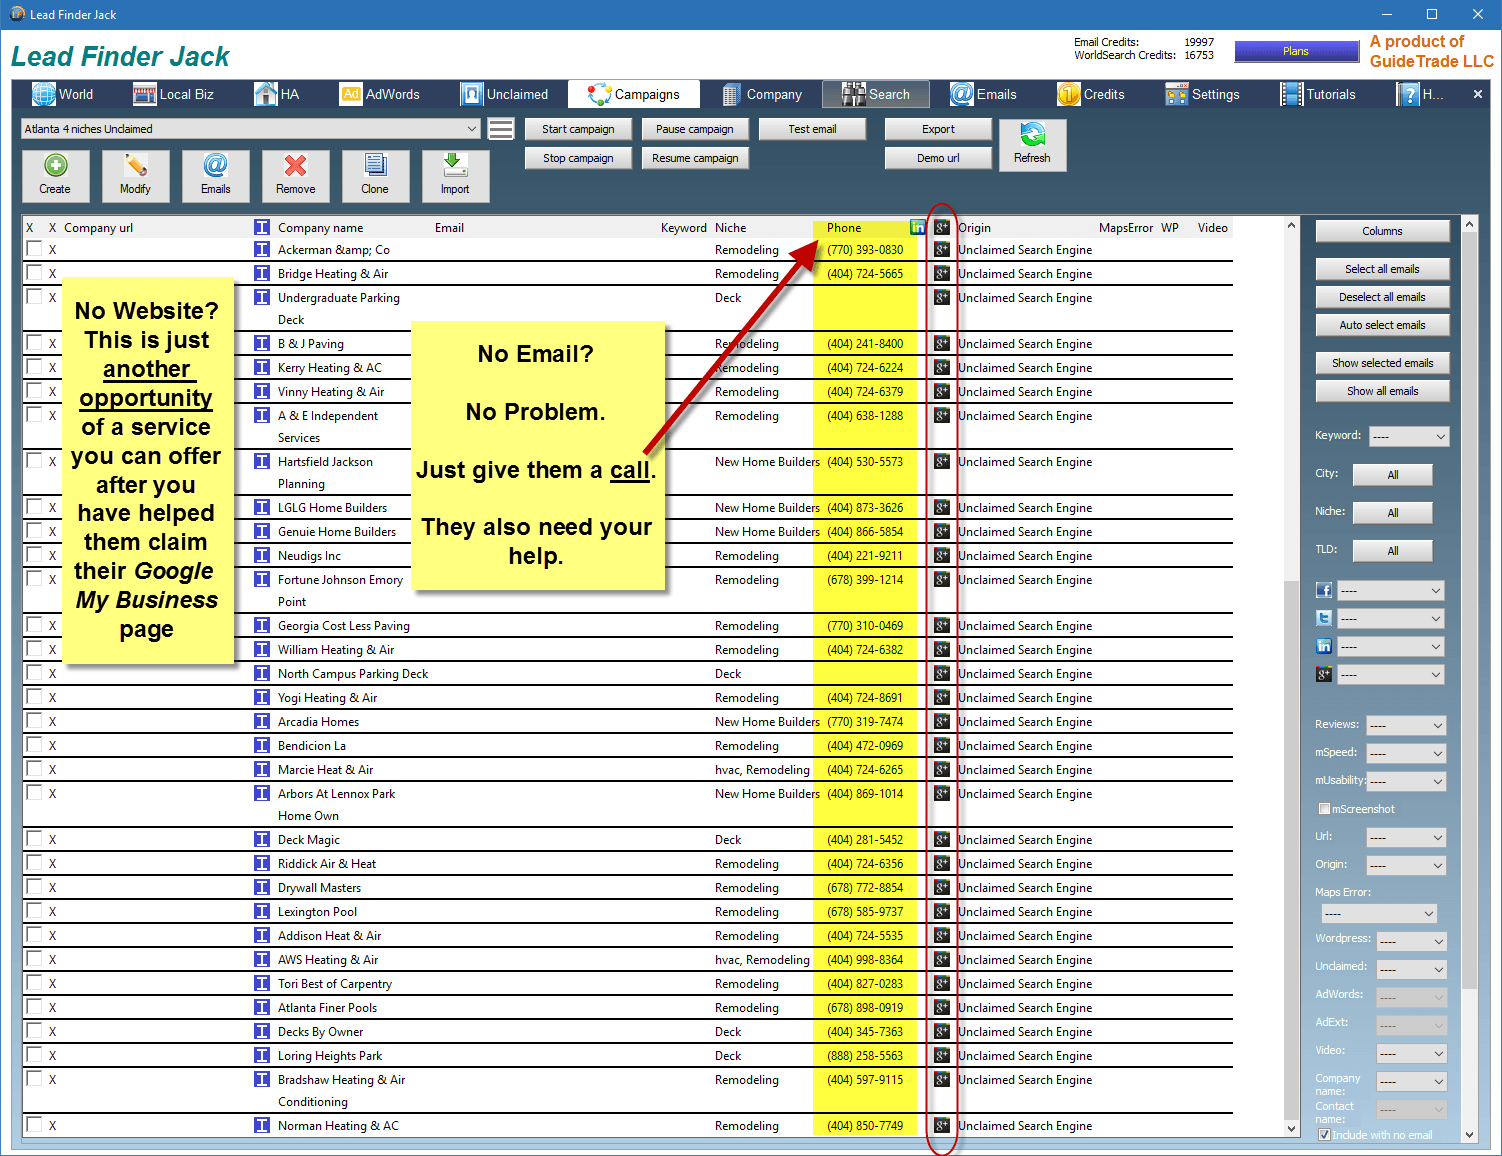
Task: Open the Reviews filter dropdown
Action: pyautogui.click(x=1407, y=725)
